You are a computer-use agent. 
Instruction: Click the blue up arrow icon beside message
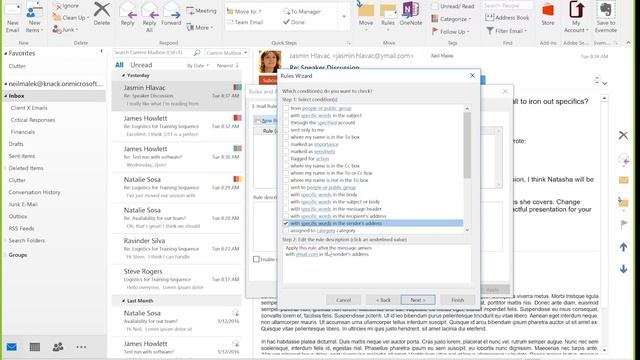[x=623, y=247]
